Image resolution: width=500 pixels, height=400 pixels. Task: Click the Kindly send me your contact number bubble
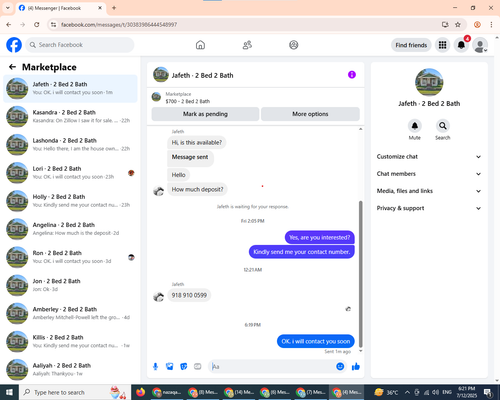(302, 252)
